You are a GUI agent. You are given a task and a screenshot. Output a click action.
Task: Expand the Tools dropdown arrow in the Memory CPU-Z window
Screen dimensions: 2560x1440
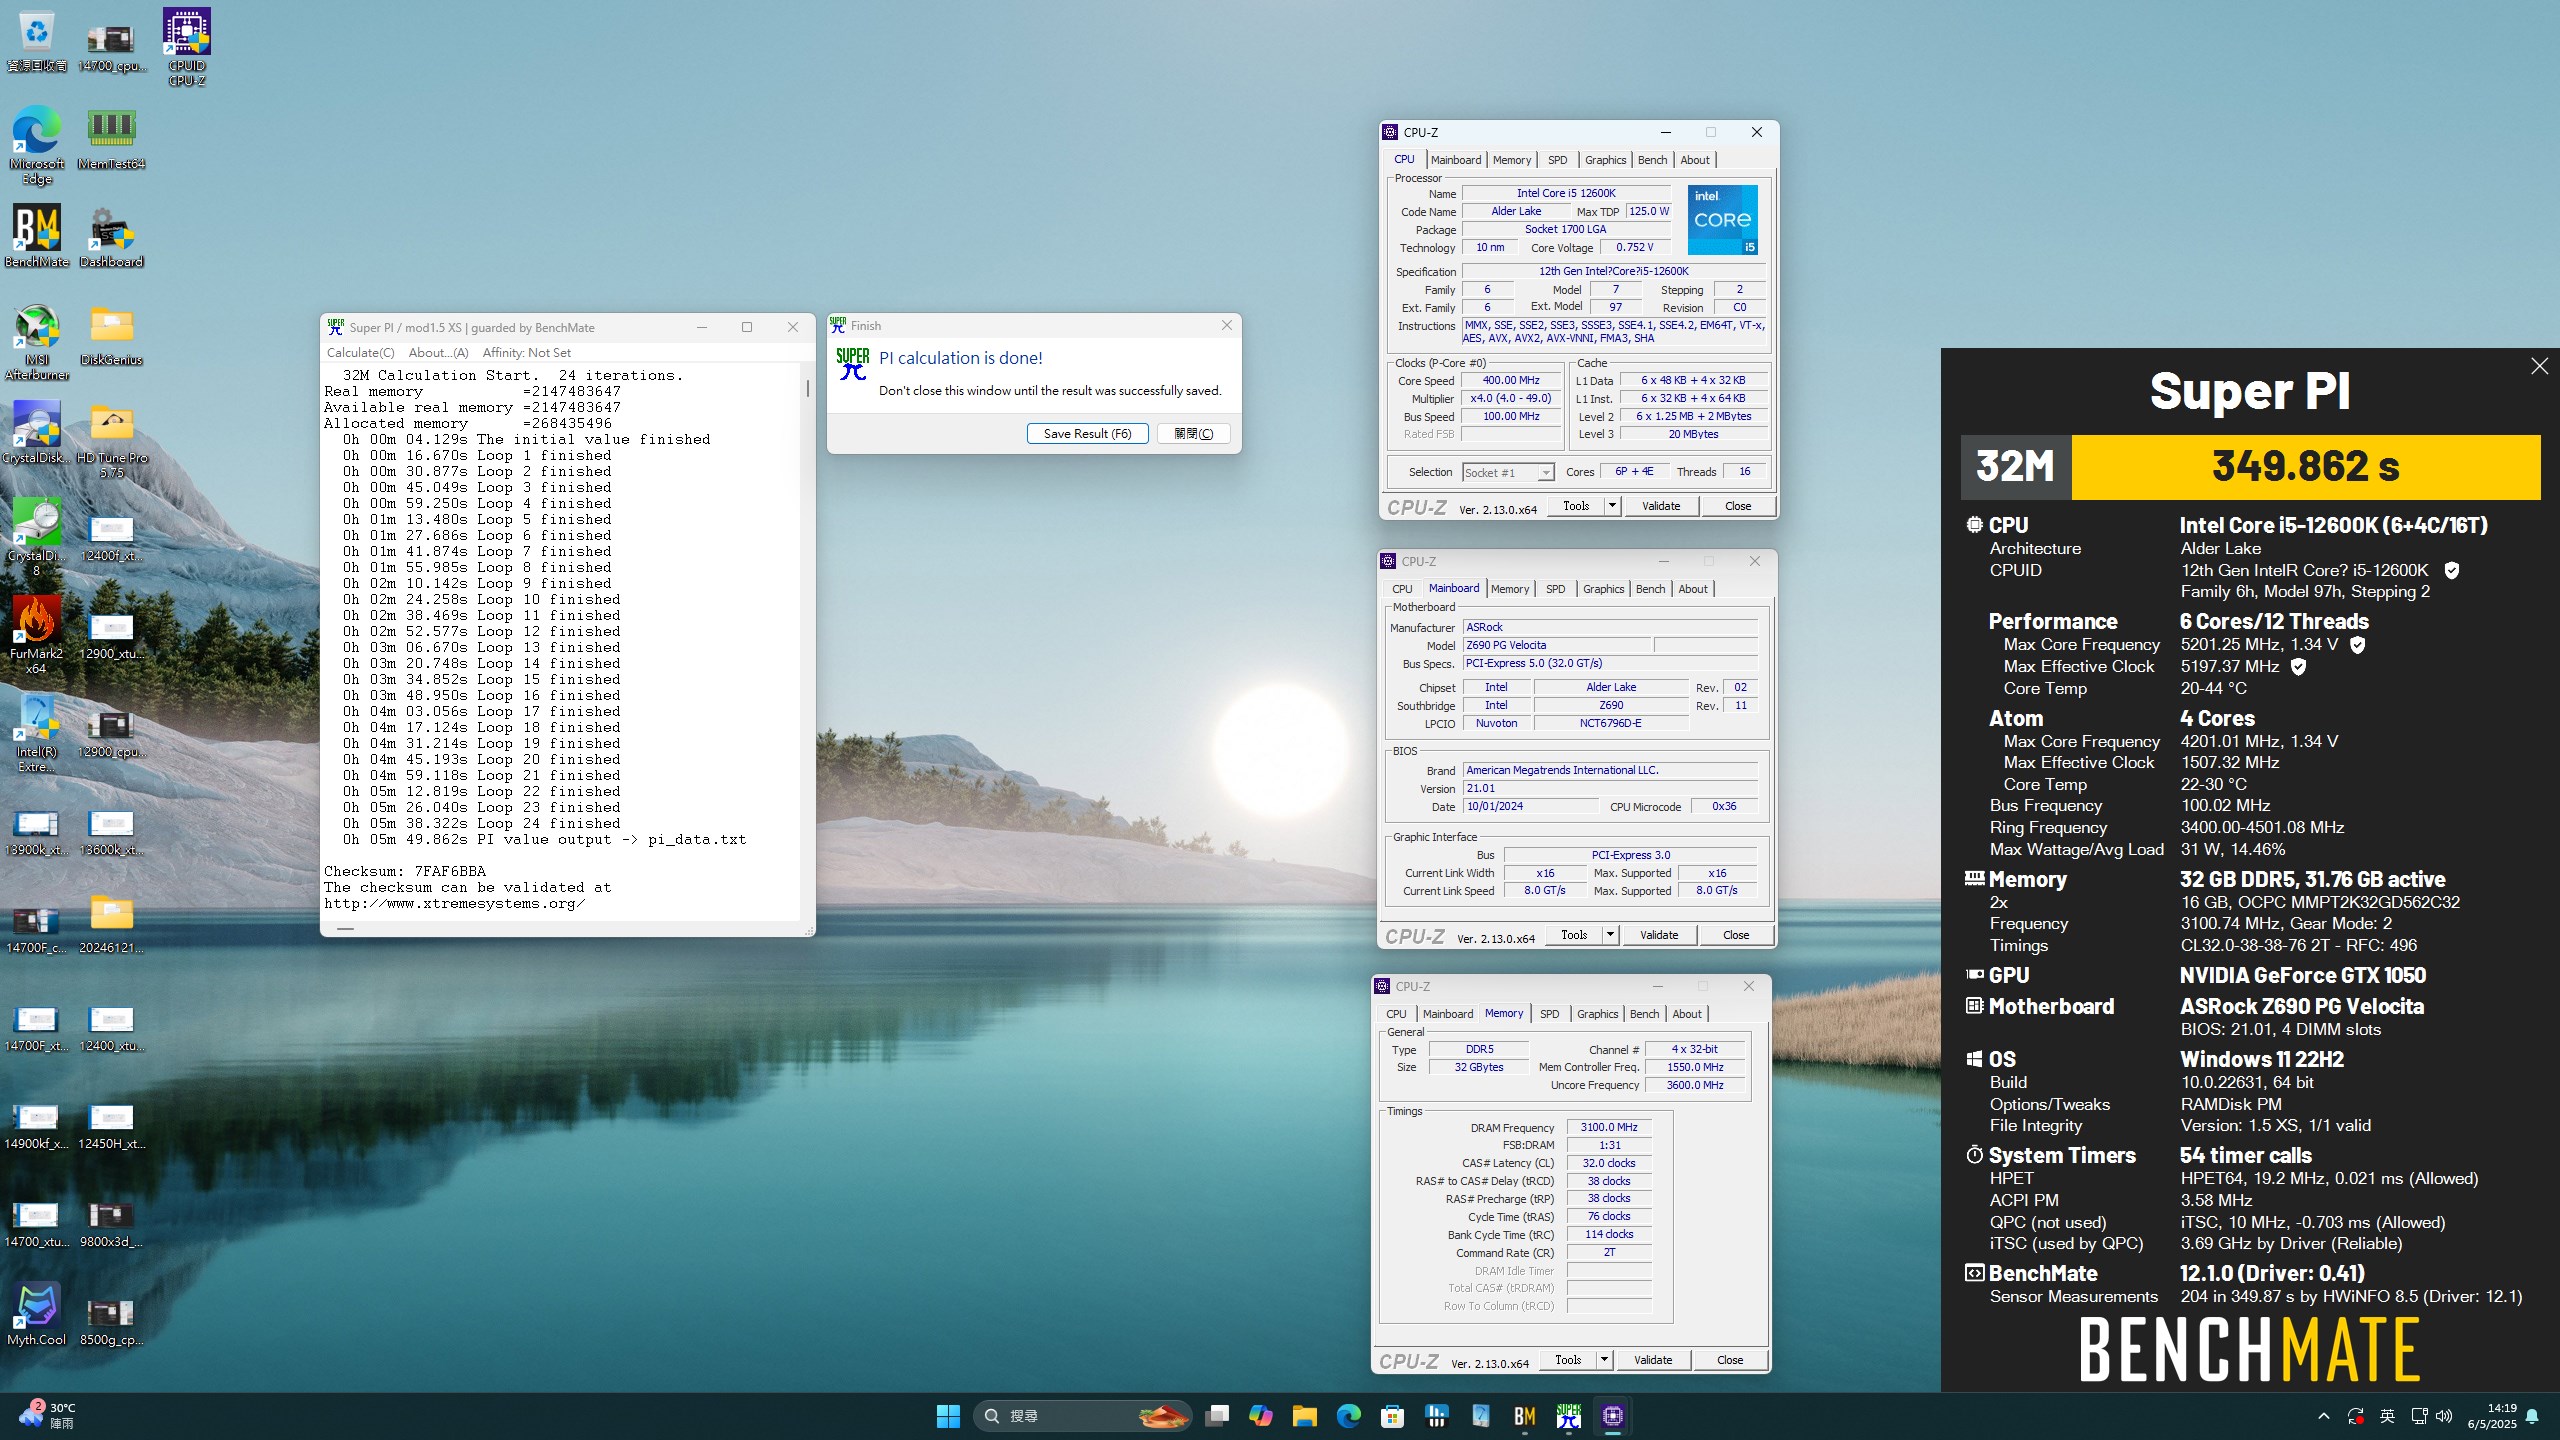pos(1604,1360)
